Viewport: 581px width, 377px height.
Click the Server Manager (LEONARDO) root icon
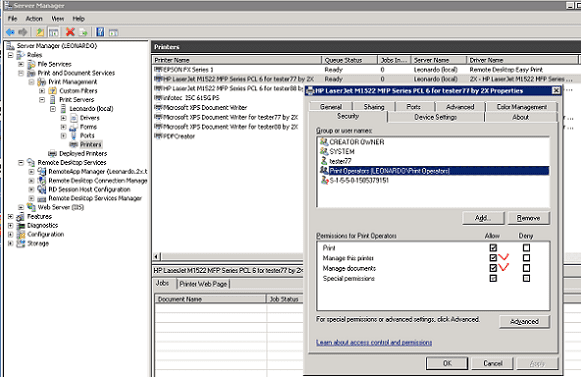click(x=10, y=46)
